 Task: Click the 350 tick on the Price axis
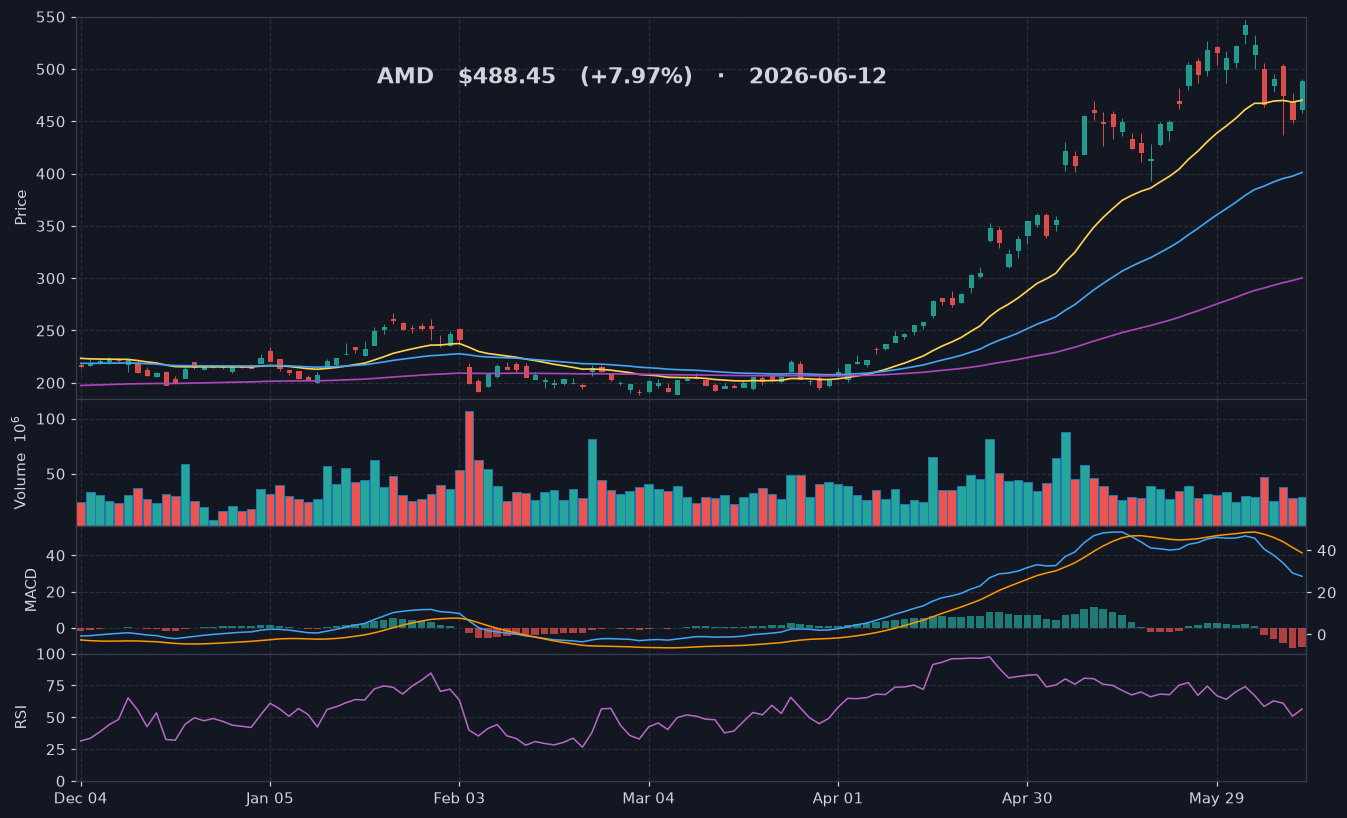click(51, 227)
